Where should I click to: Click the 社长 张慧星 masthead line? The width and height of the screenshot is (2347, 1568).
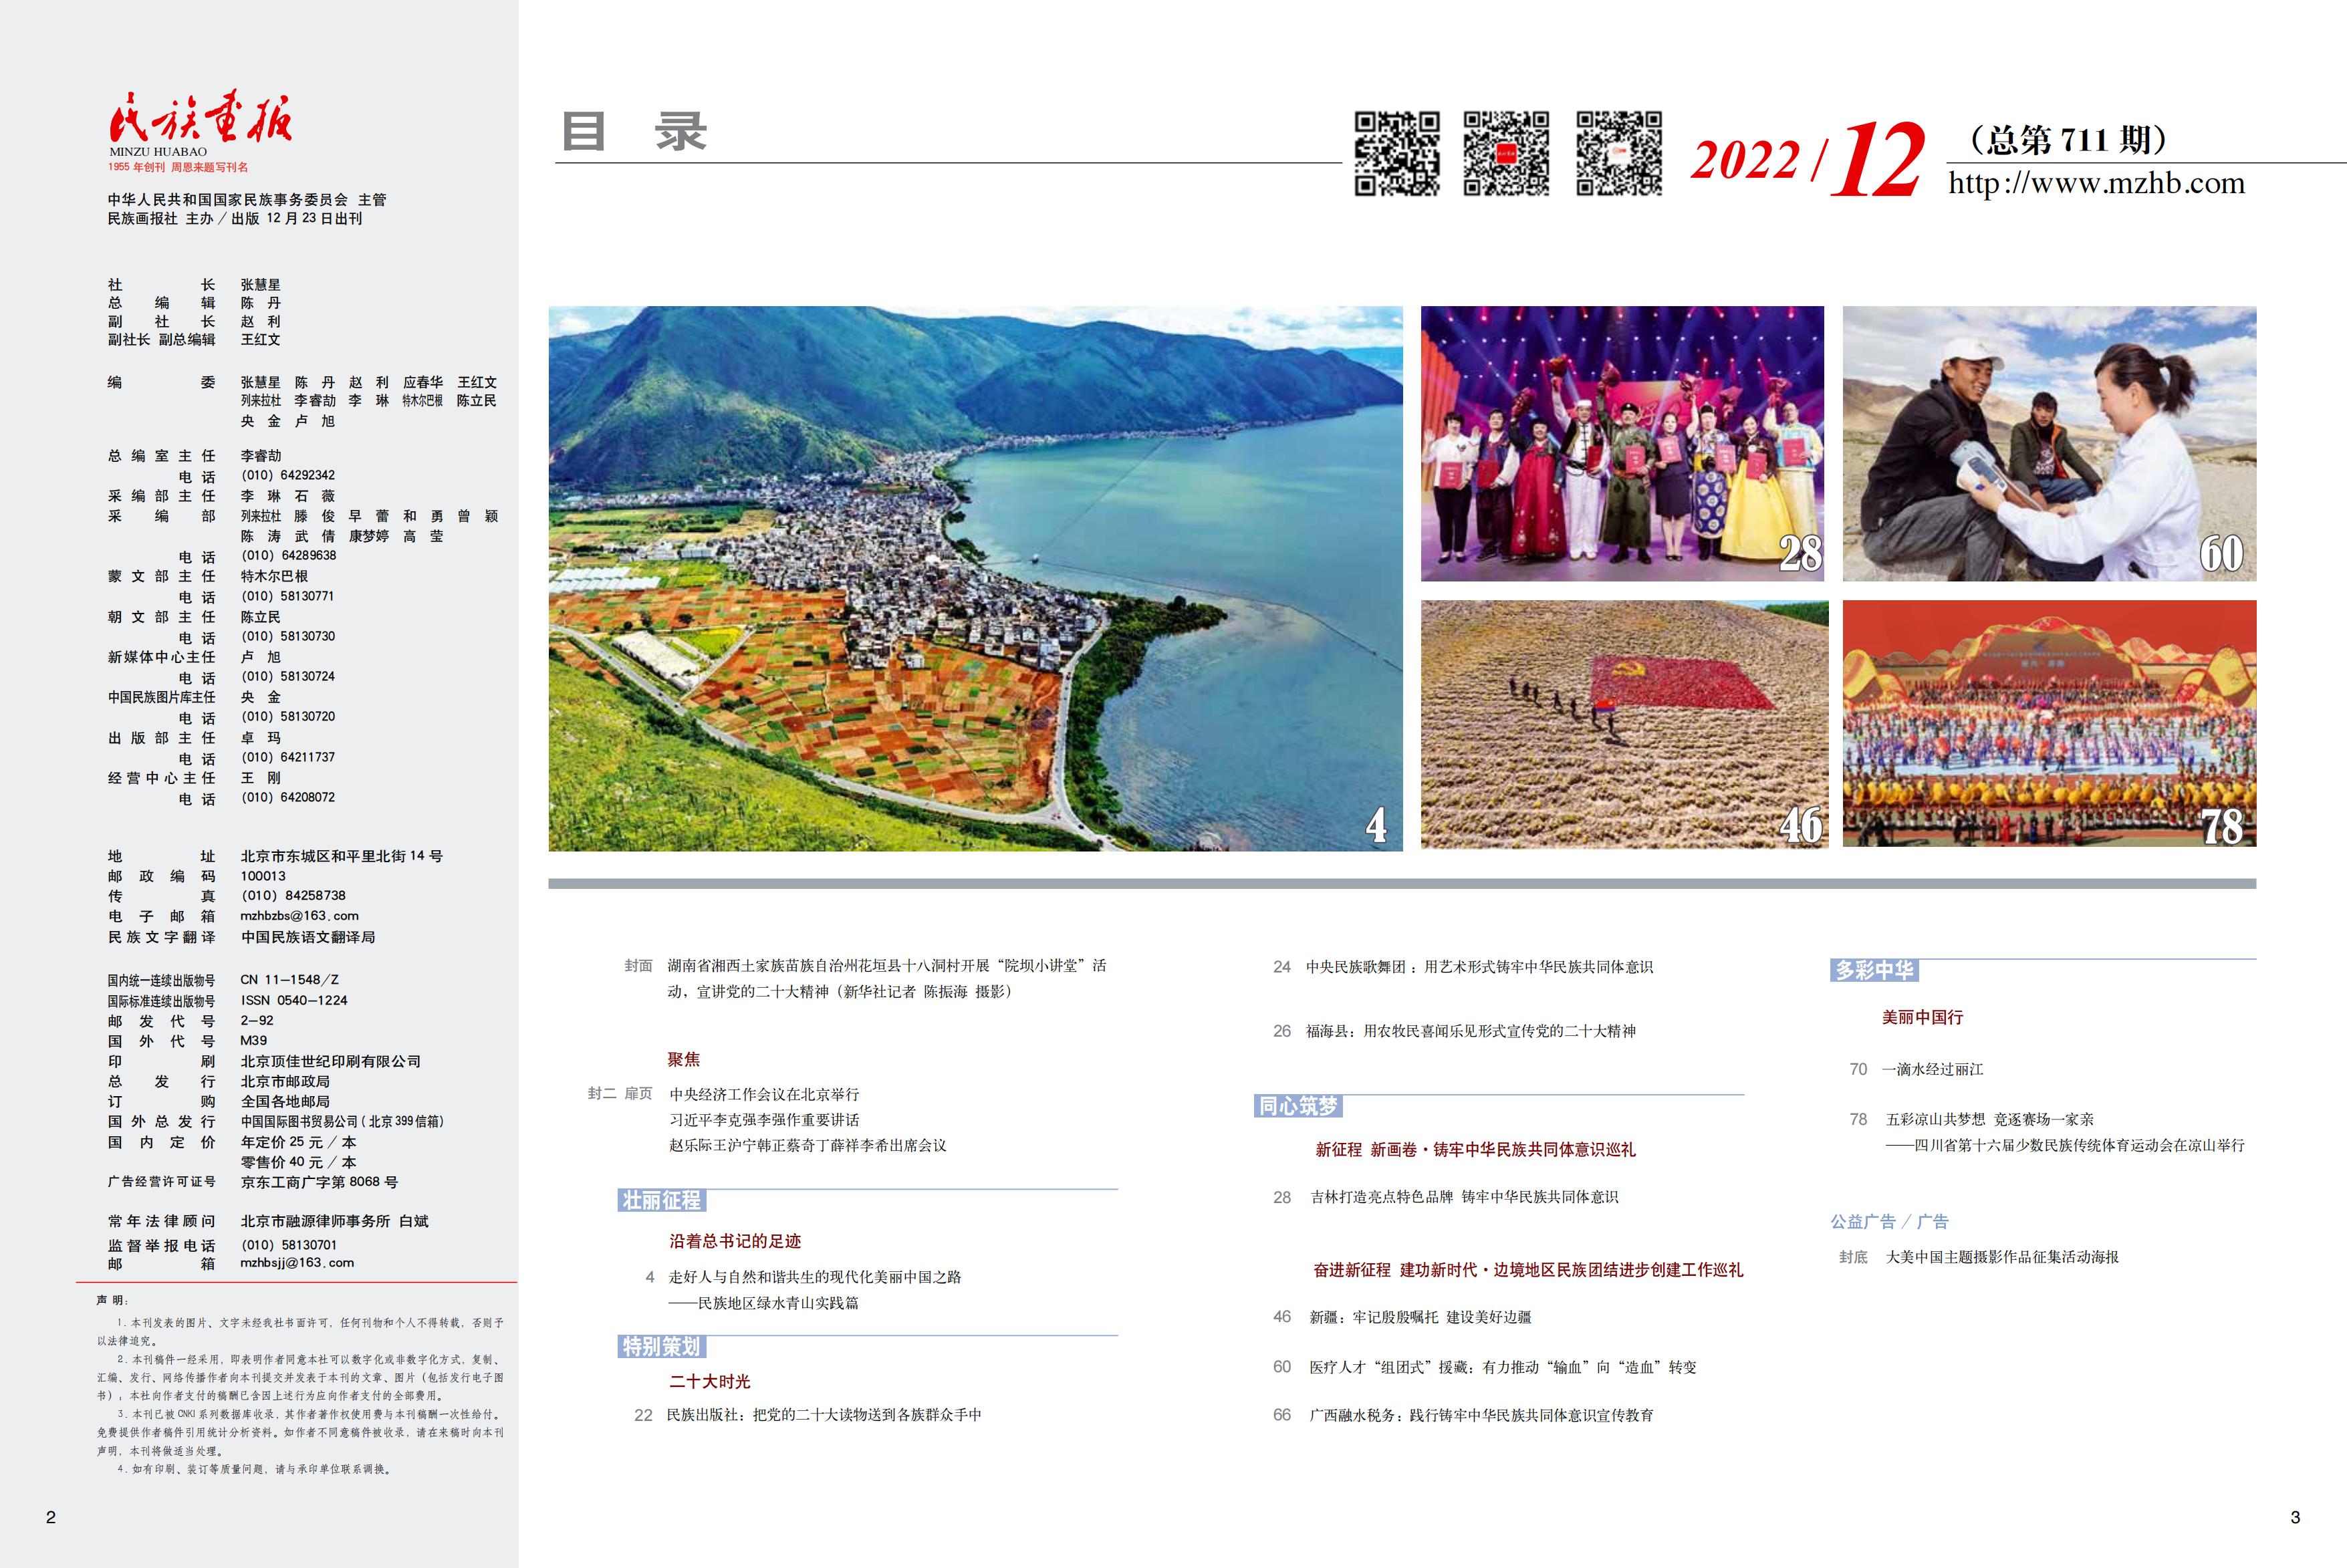[x=194, y=285]
